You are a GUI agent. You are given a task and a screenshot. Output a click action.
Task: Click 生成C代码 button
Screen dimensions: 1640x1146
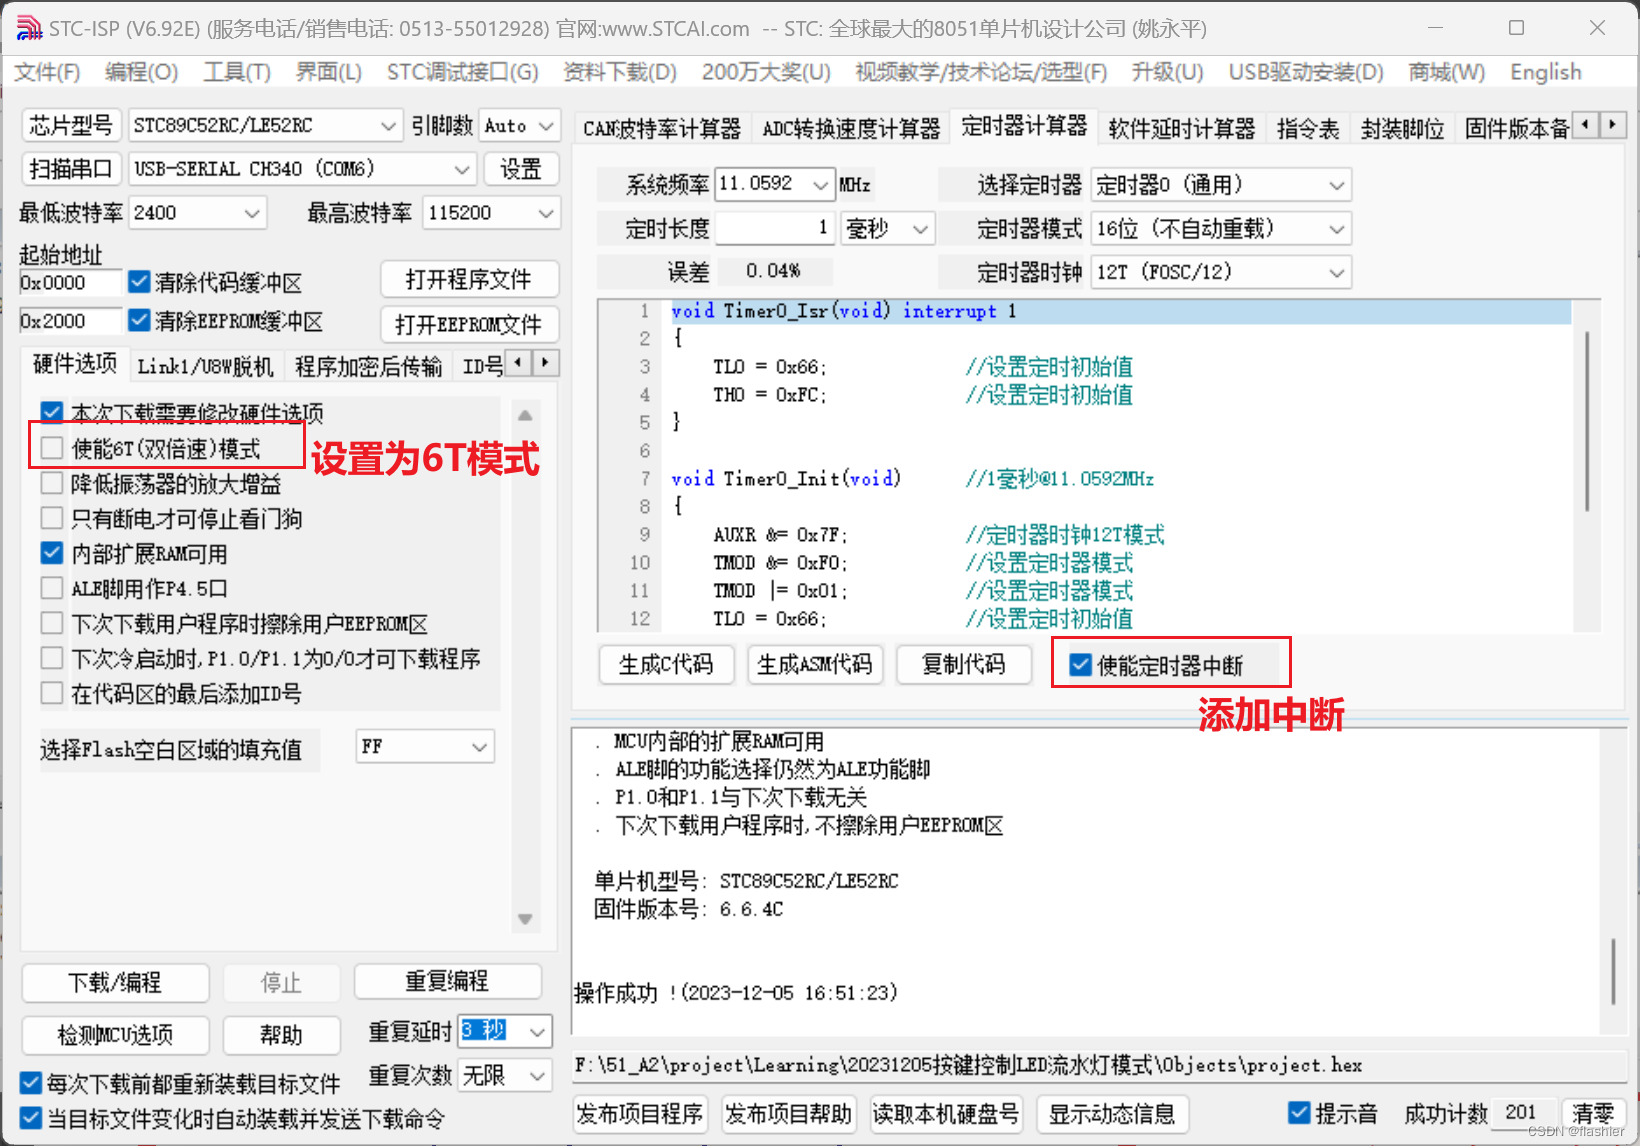click(x=666, y=665)
